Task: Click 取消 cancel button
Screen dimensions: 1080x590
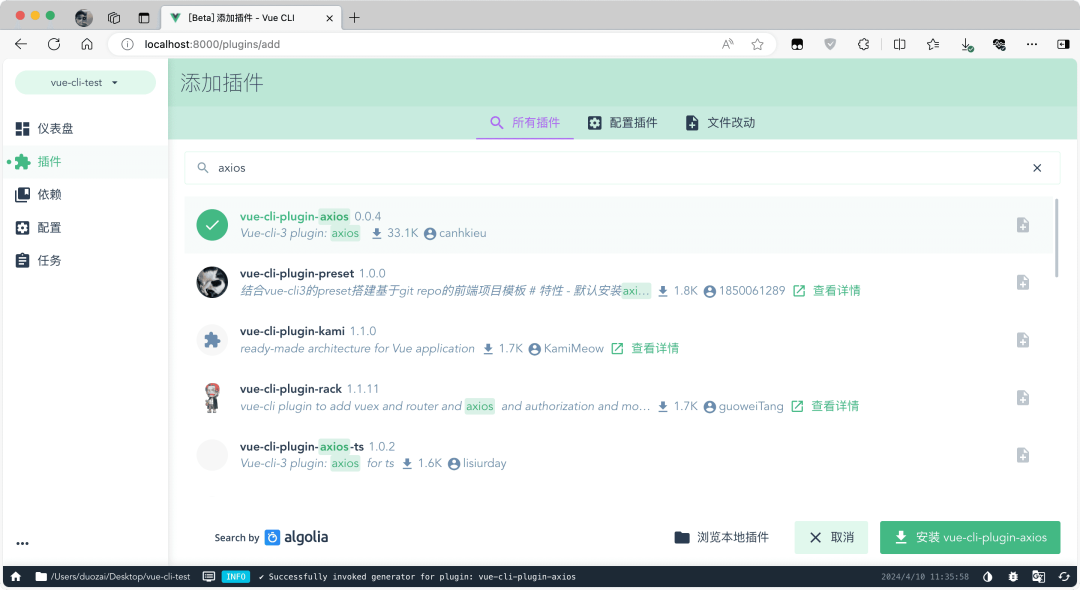Action: (x=831, y=538)
